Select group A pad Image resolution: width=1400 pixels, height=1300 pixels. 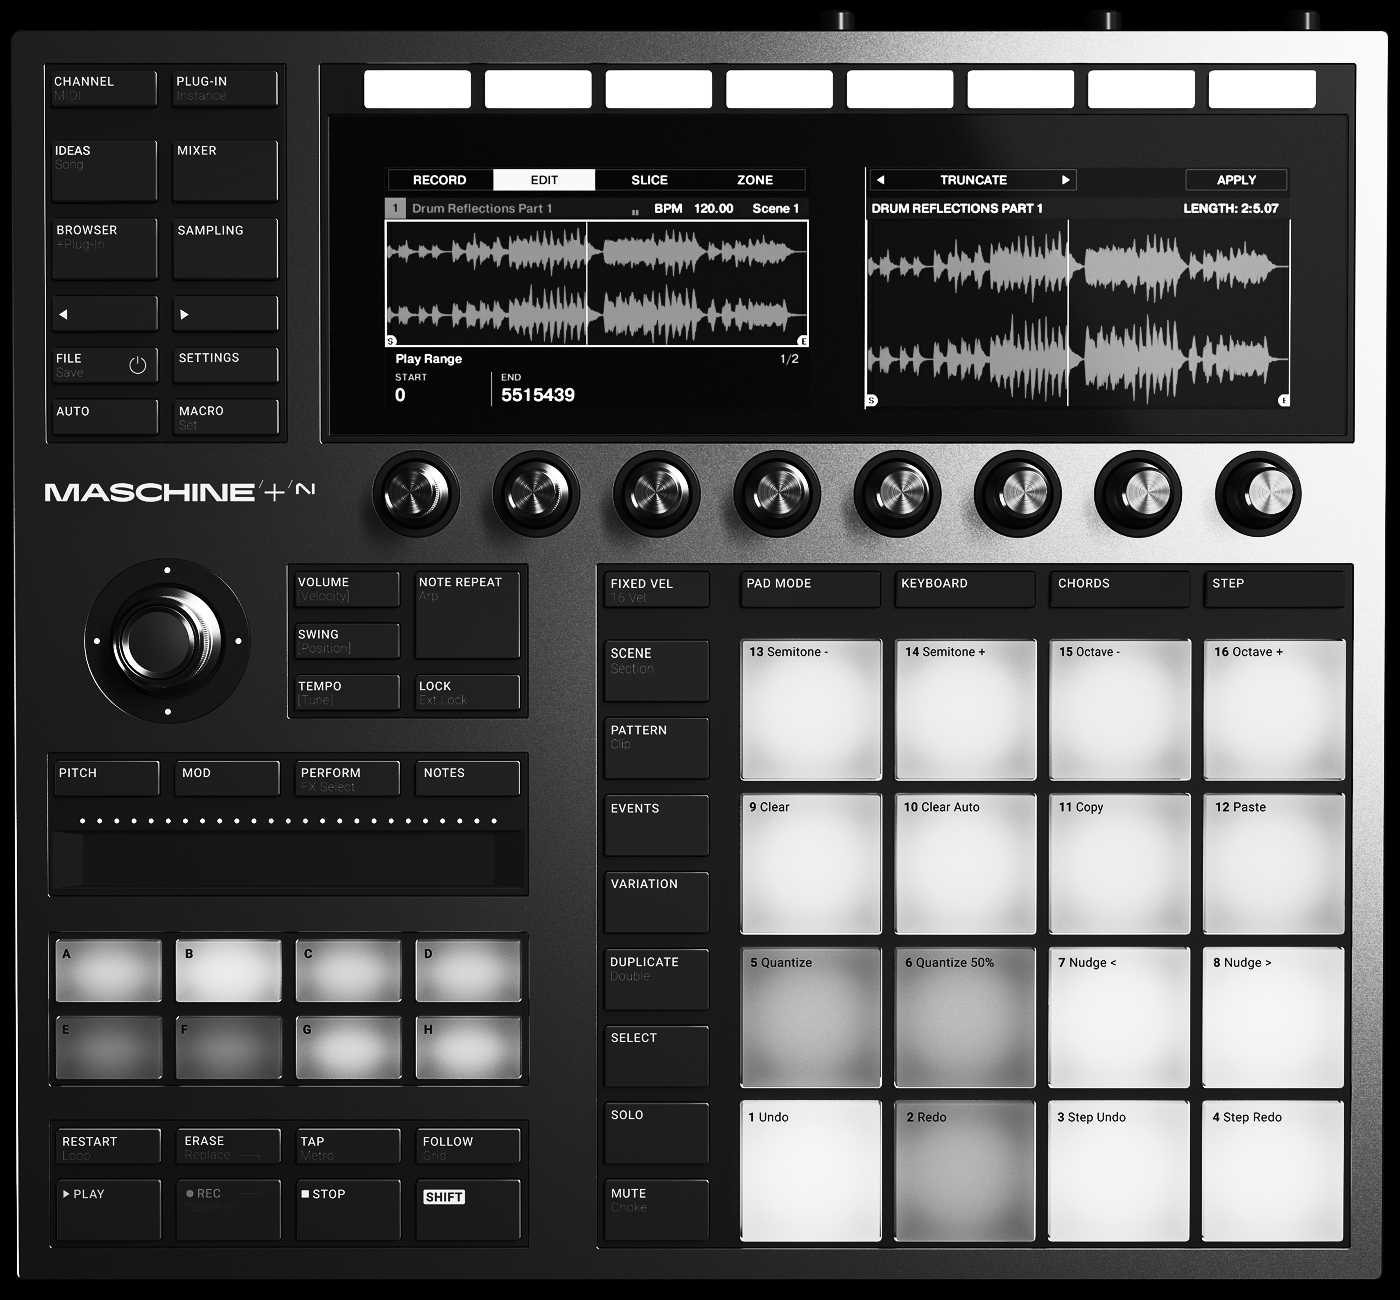[x=108, y=970]
